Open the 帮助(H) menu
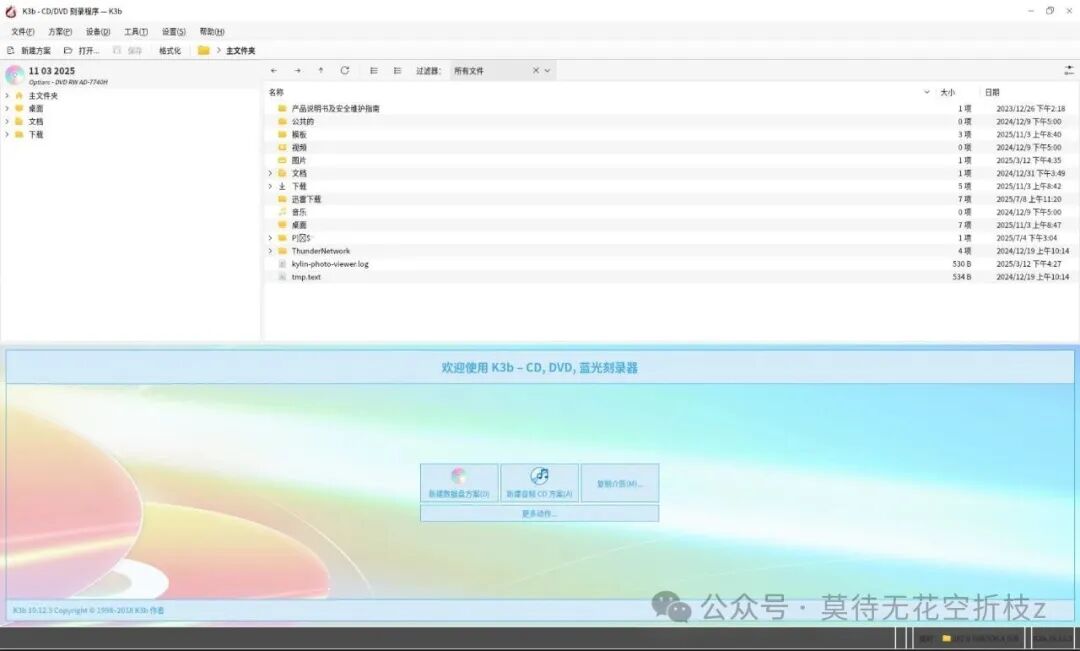This screenshot has height=651, width=1080. (x=211, y=32)
